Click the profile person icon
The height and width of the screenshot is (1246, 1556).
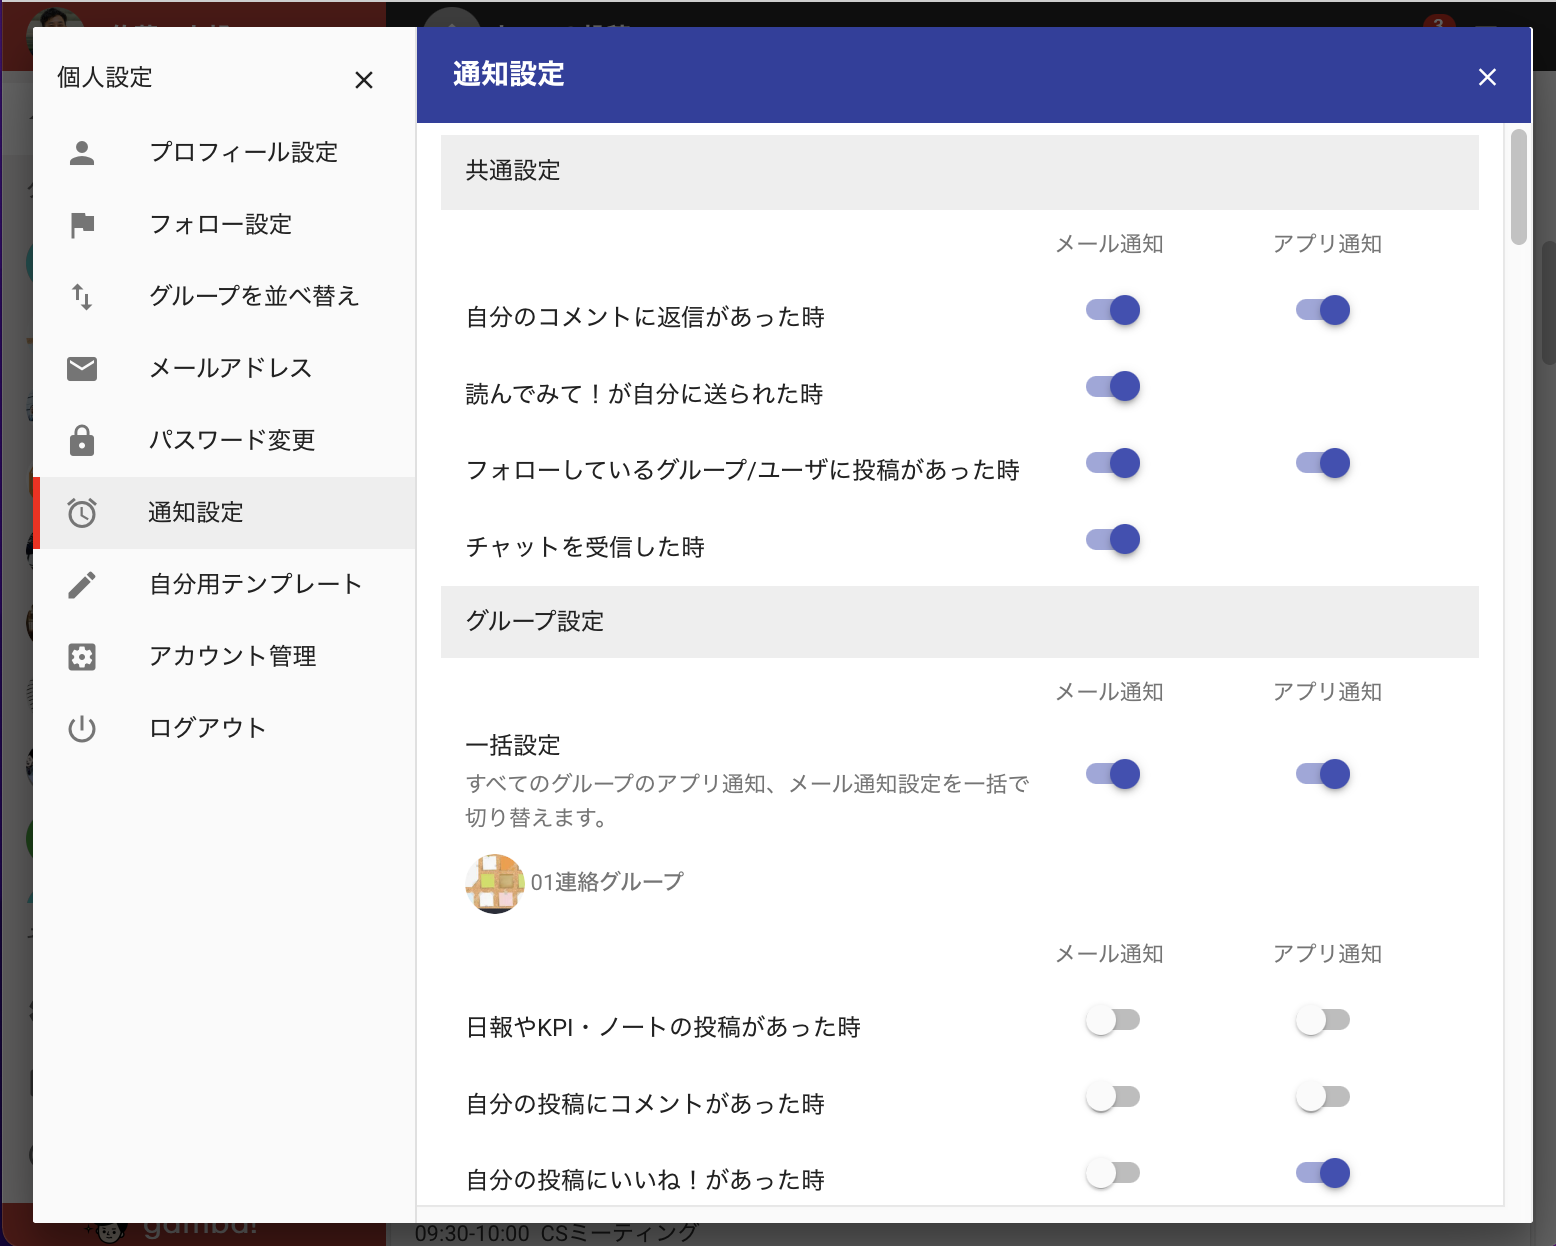click(x=82, y=153)
